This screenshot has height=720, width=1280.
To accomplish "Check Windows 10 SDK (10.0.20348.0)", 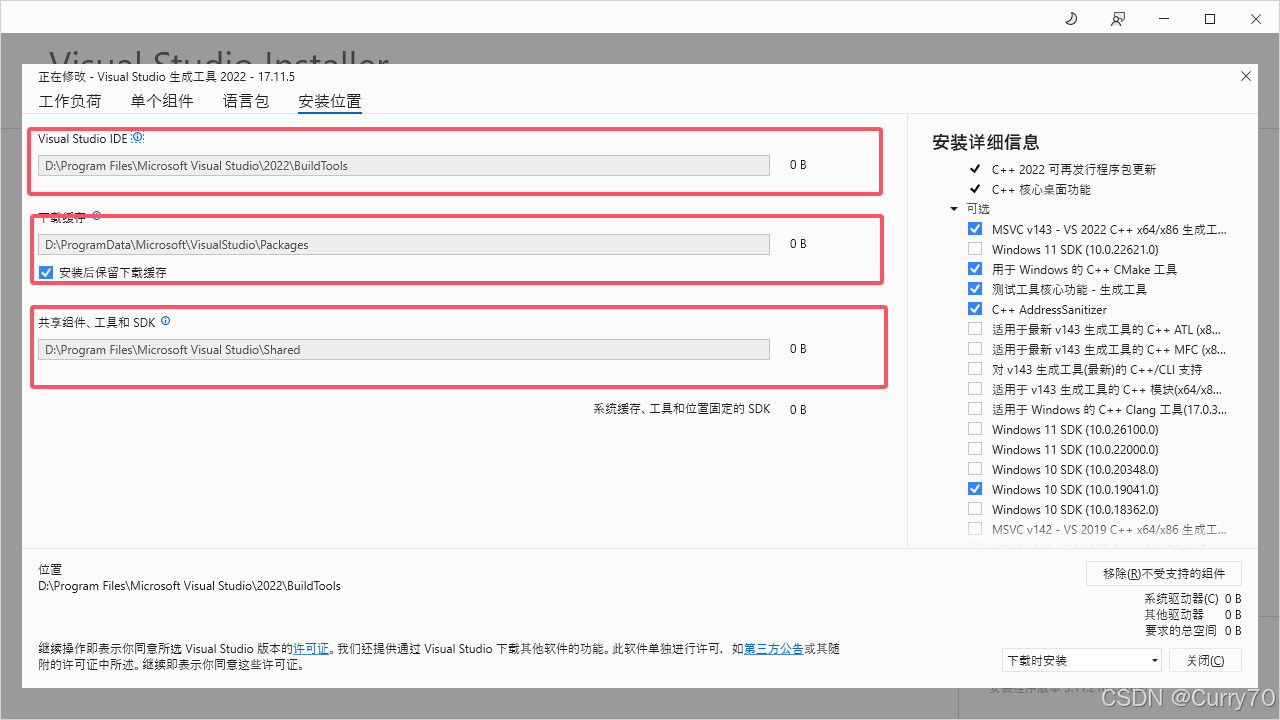I will 975,469.
